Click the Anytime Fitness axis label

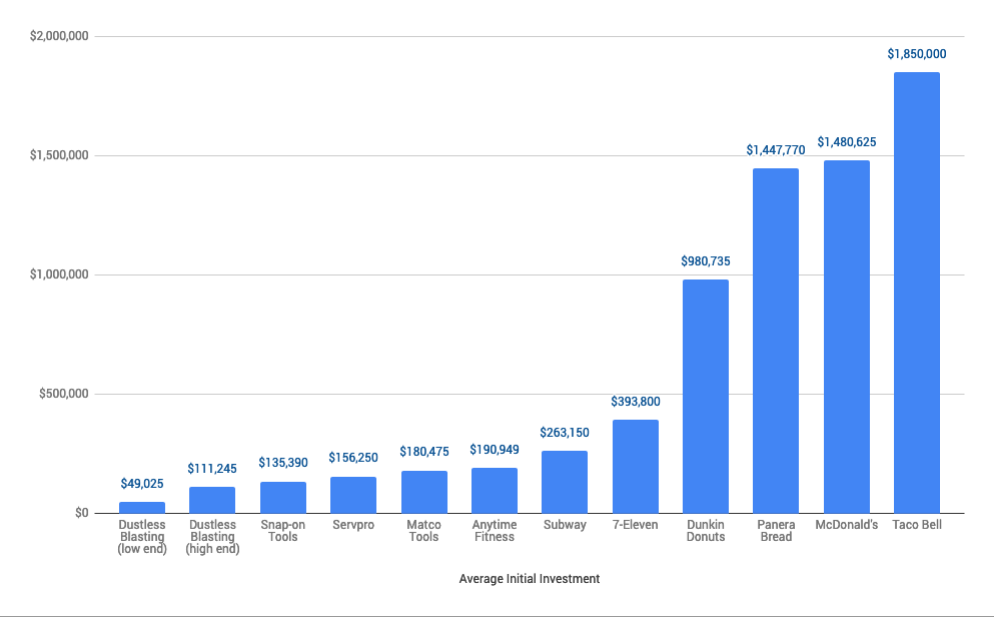pos(494,531)
